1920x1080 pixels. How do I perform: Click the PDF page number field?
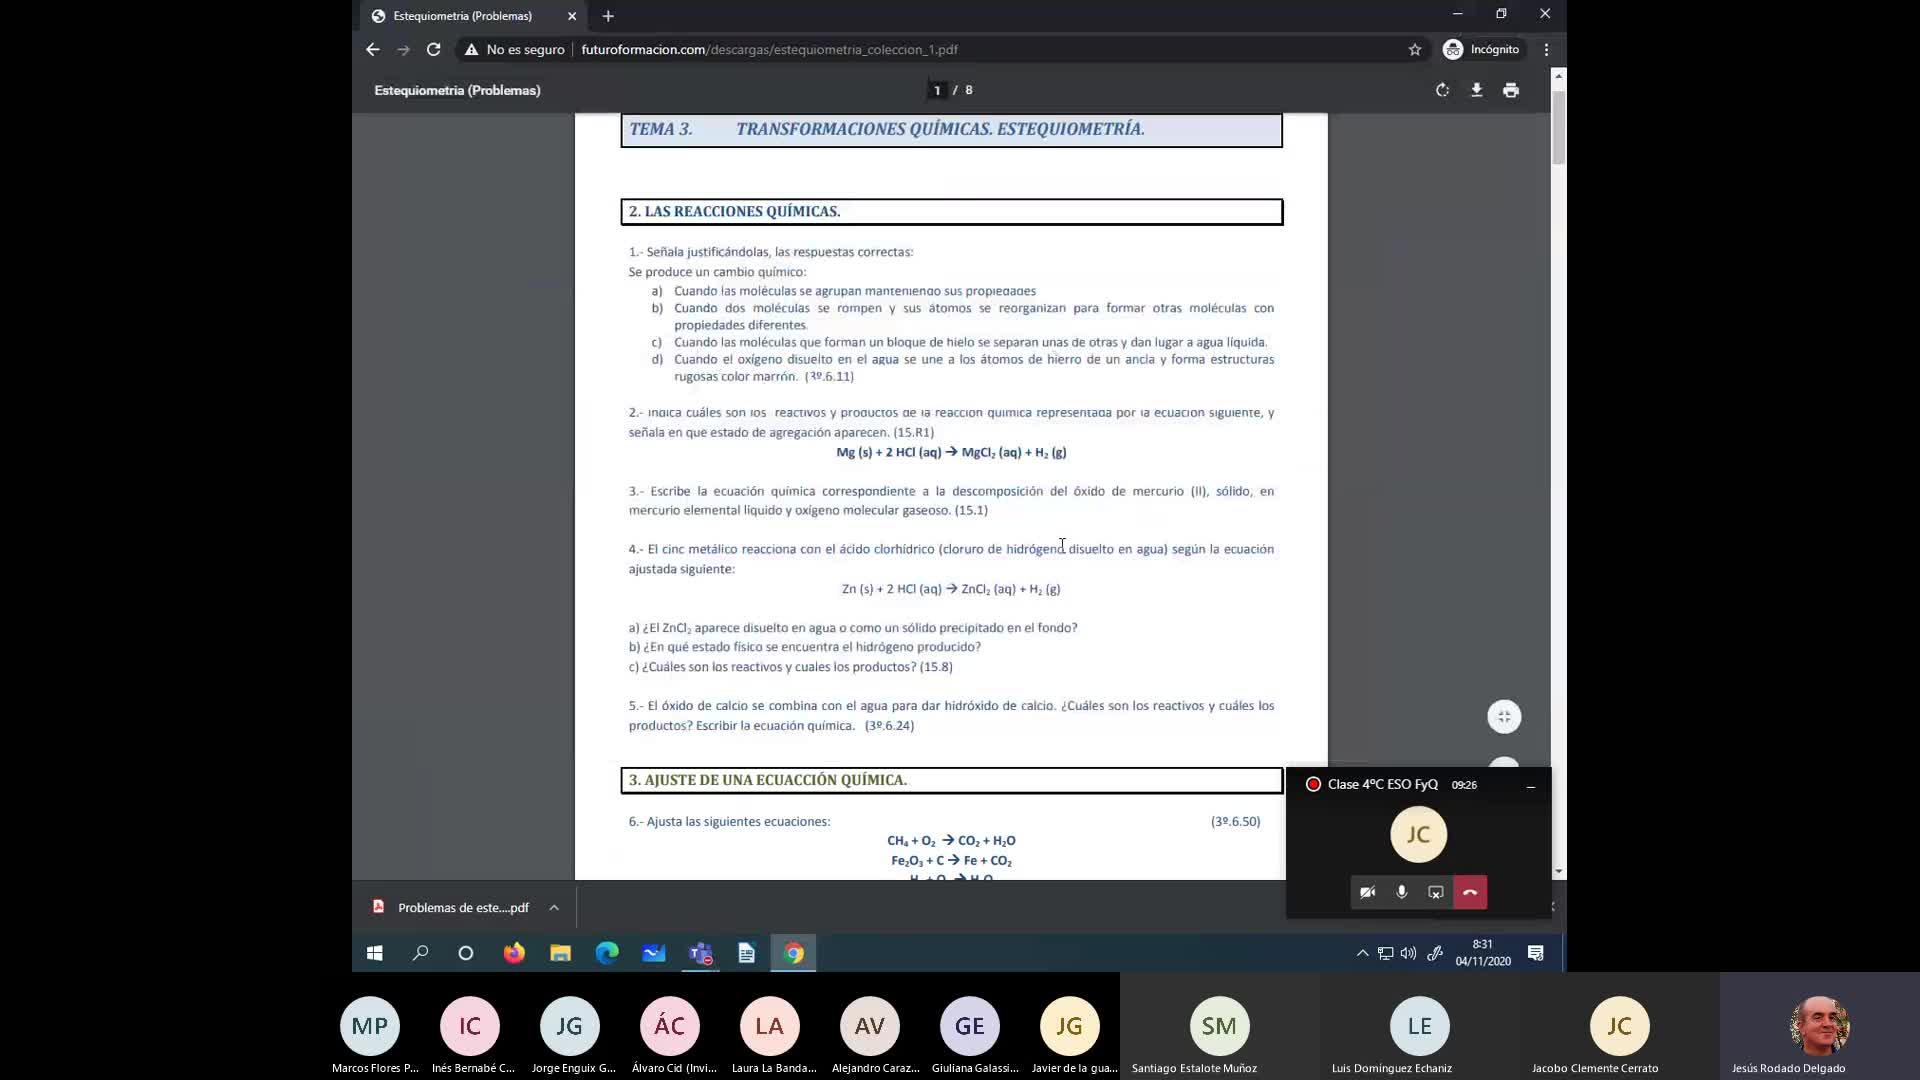point(937,90)
